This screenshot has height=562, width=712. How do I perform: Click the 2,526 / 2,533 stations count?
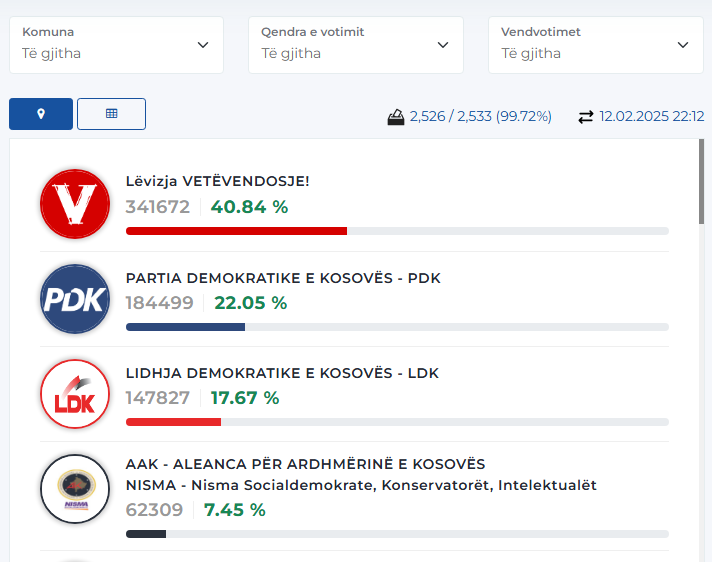[x=480, y=117]
